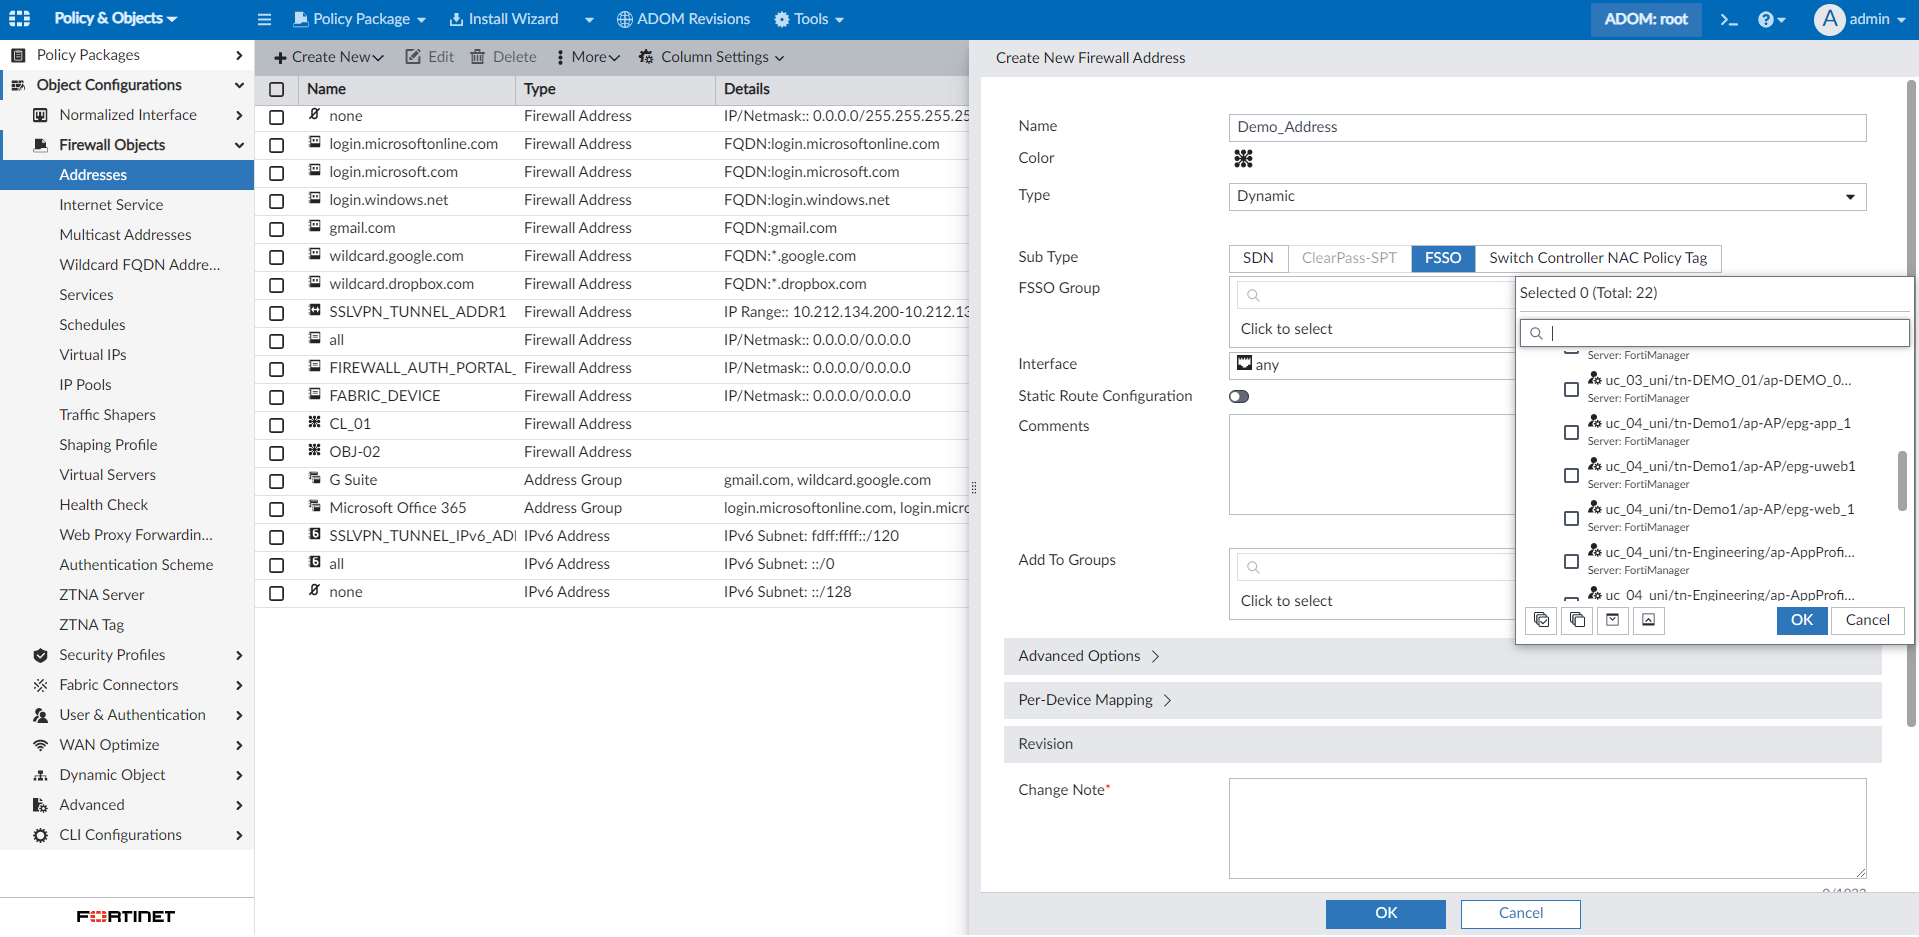The height and width of the screenshot is (937, 1919).
Task: Click Cancel in the FSSO group popup
Action: [1867, 620]
